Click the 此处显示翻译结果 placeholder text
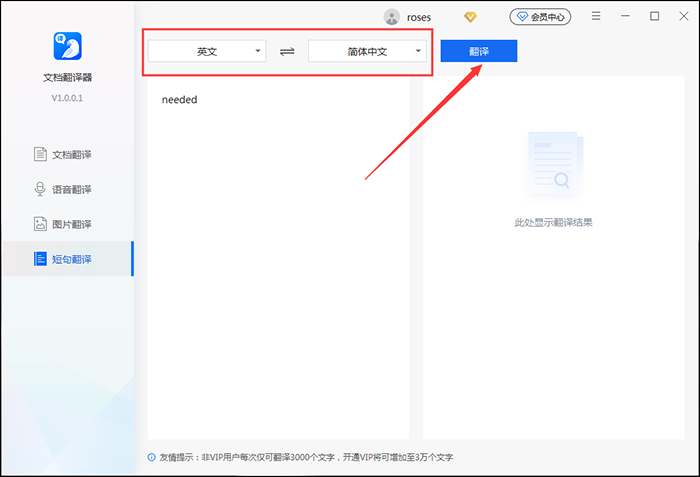This screenshot has width=700, height=477. click(x=553, y=222)
